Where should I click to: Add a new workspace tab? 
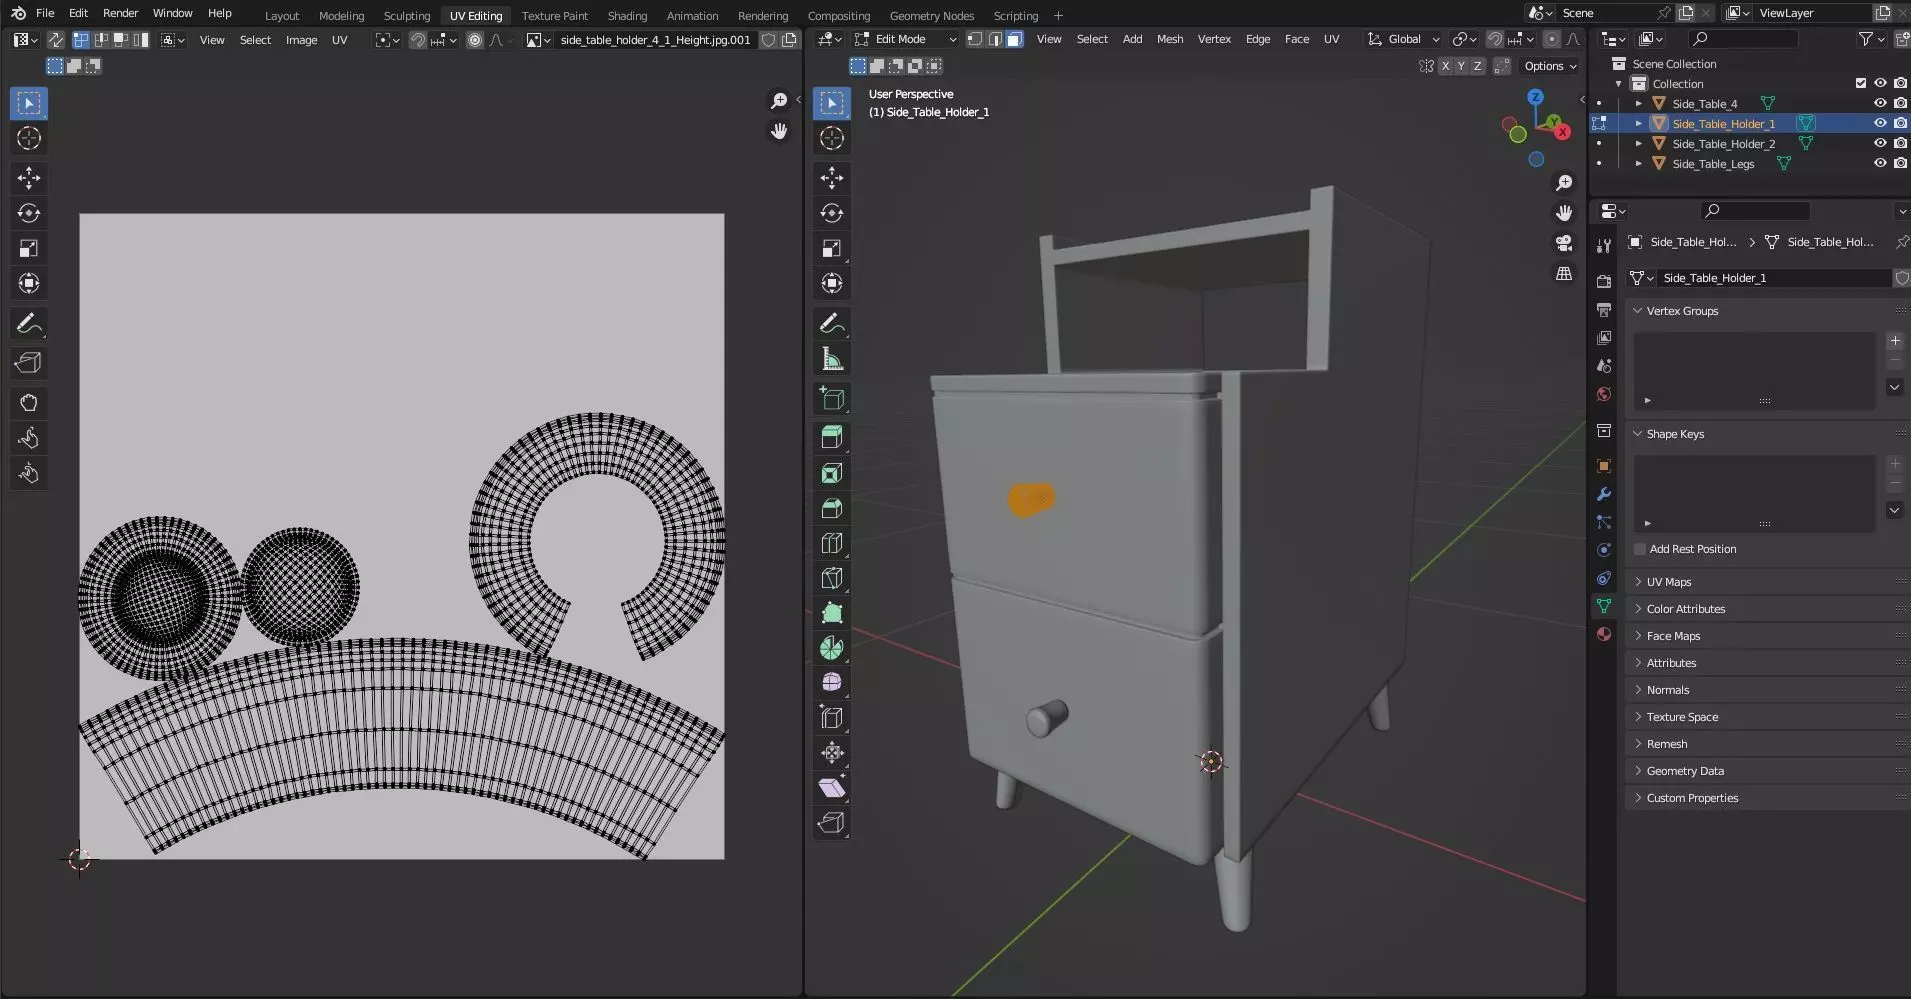[1058, 15]
